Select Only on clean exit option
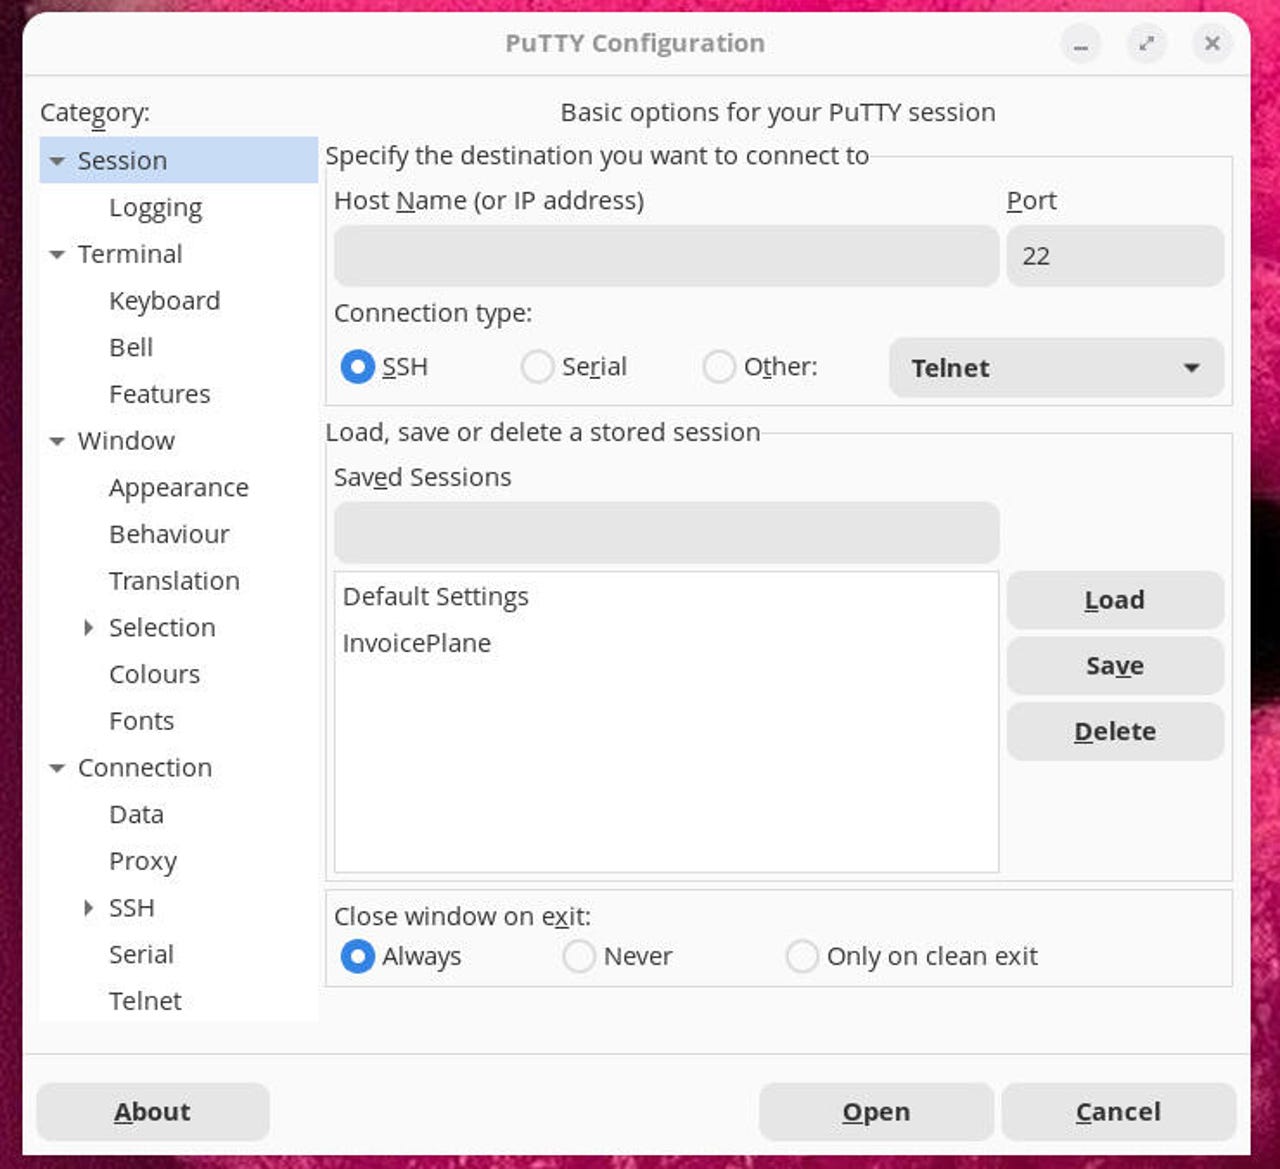The height and width of the screenshot is (1169, 1280). coord(802,957)
